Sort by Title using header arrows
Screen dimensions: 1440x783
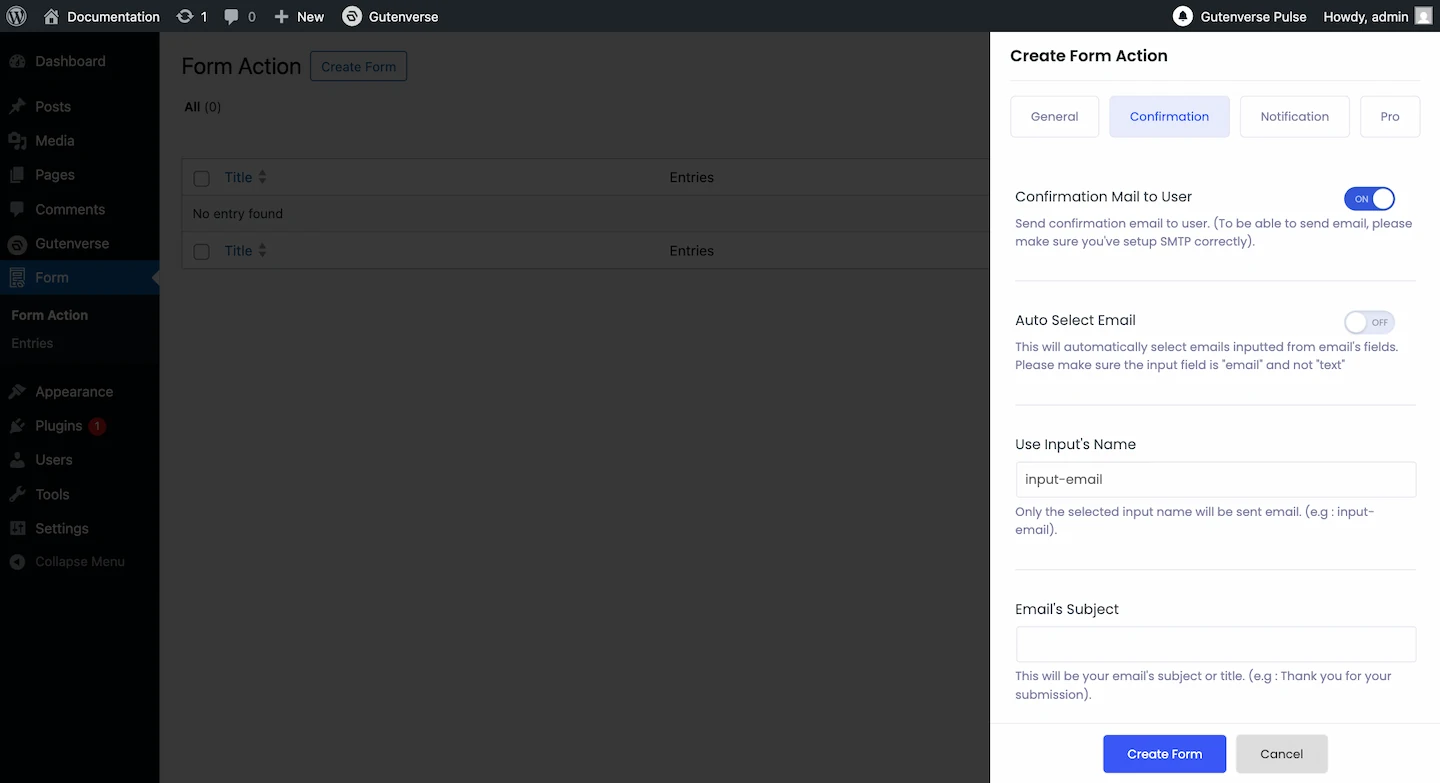pyautogui.click(x=262, y=177)
